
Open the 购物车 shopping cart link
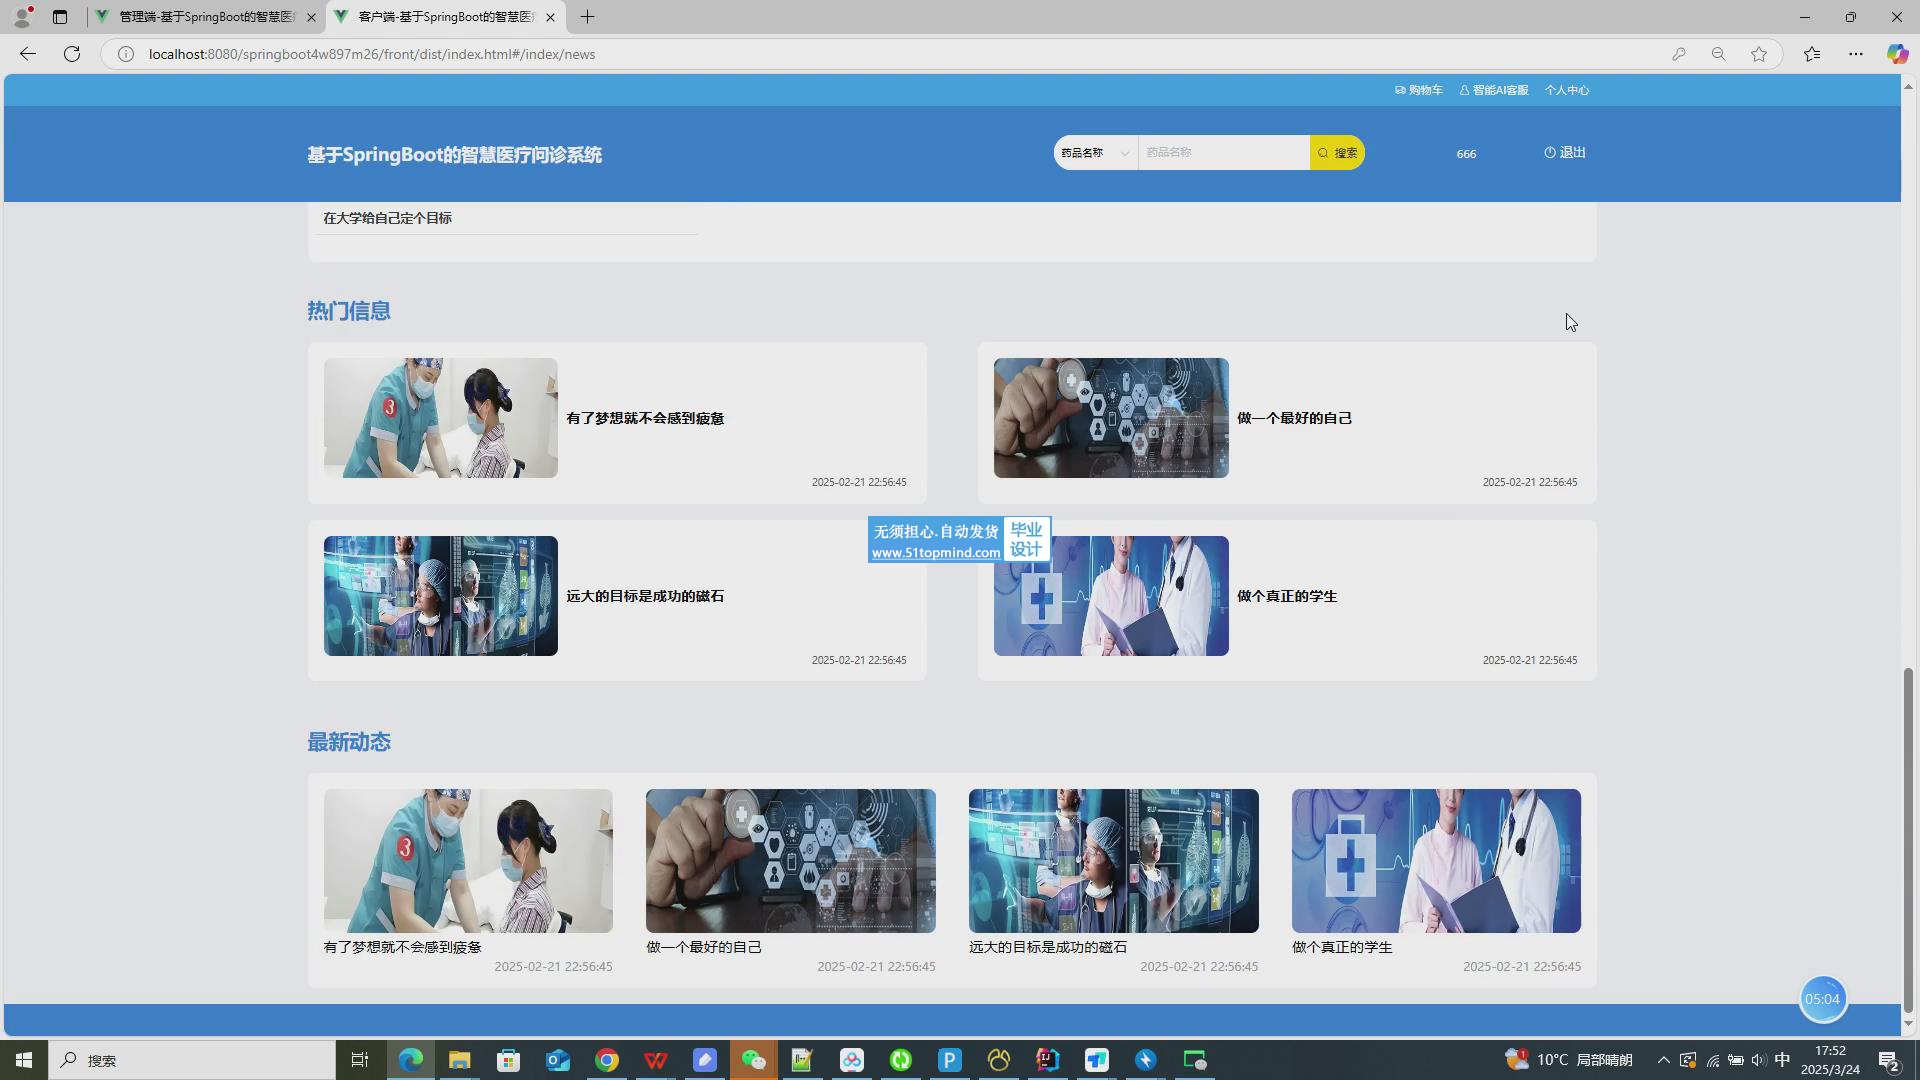(1419, 90)
